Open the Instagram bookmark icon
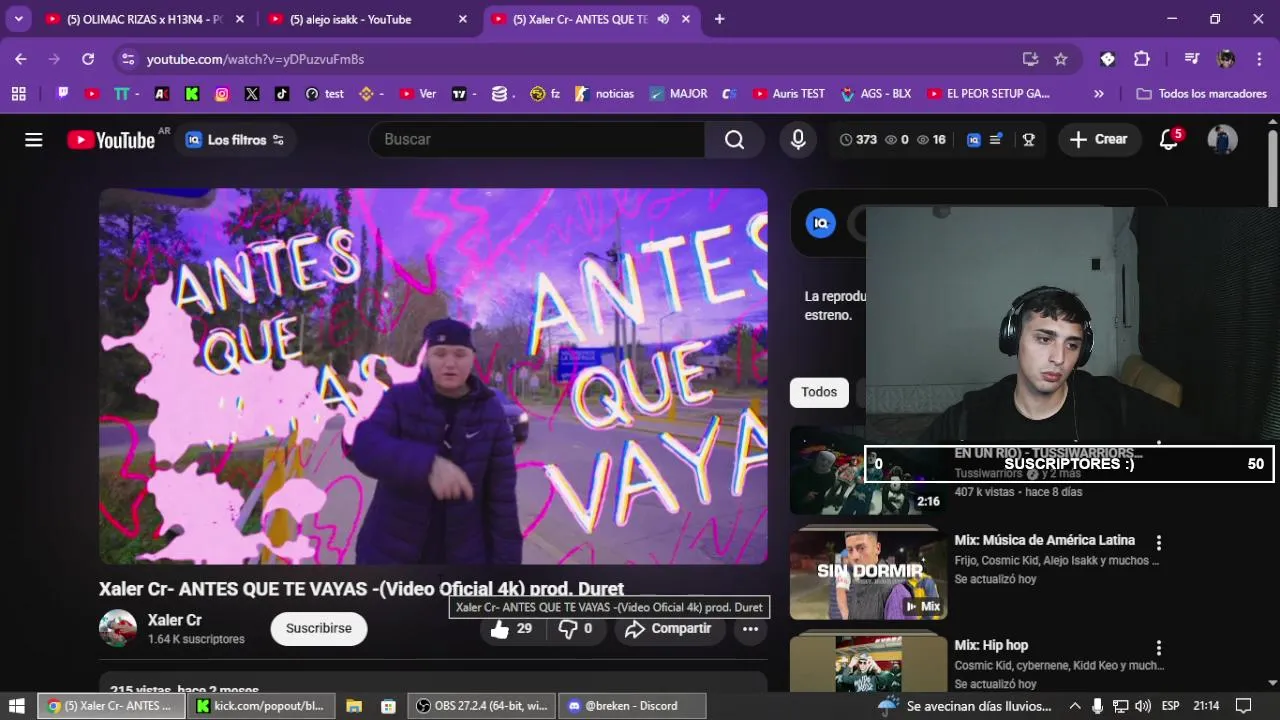Screen dimensions: 1280x720 [222, 94]
